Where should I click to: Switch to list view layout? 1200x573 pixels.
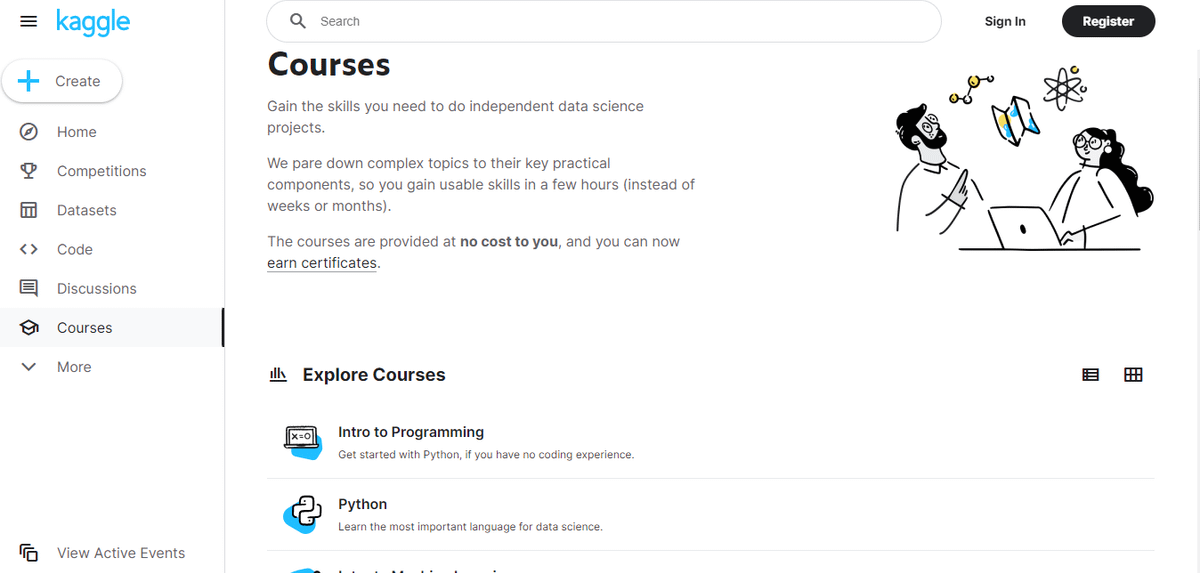pyautogui.click(x=1091, y=375)
